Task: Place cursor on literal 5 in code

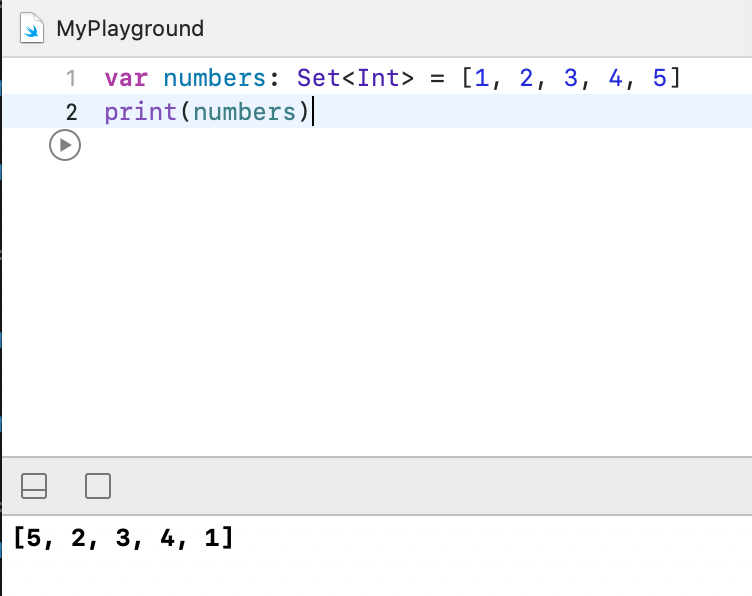Action: click(x=659, y=78)
